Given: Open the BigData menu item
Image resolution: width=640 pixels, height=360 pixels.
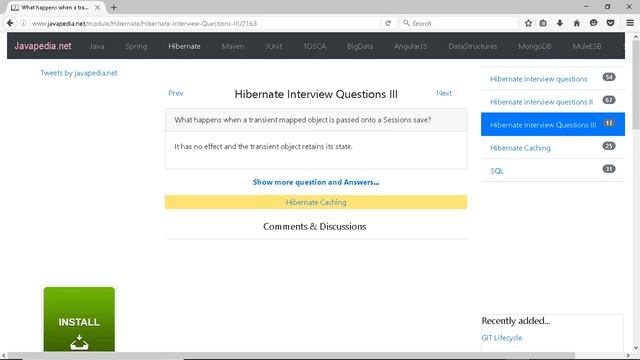Looking at the screenshot, I should coord(360,46).
